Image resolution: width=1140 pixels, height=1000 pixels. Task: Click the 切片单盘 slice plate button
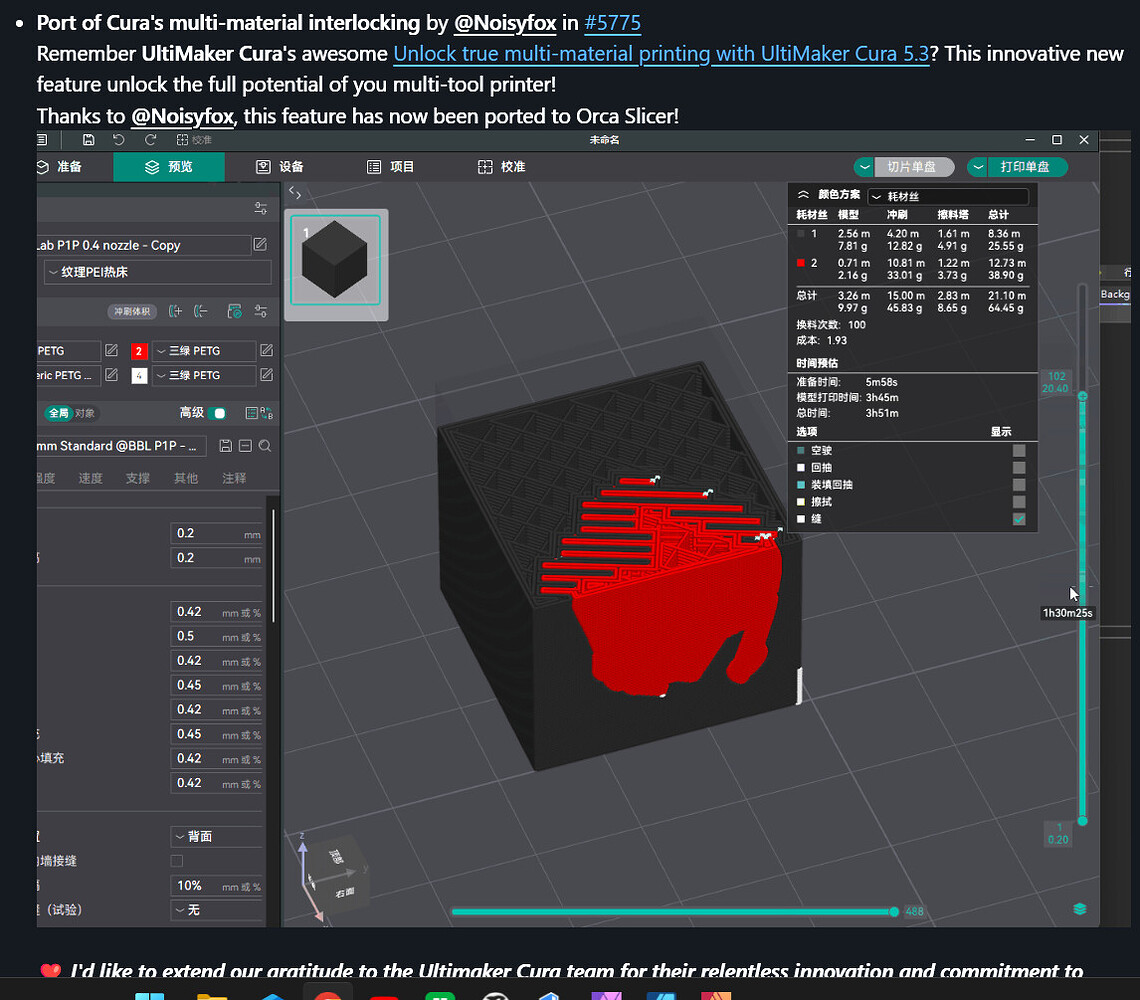pyautogui.click(x=914, y=167)
